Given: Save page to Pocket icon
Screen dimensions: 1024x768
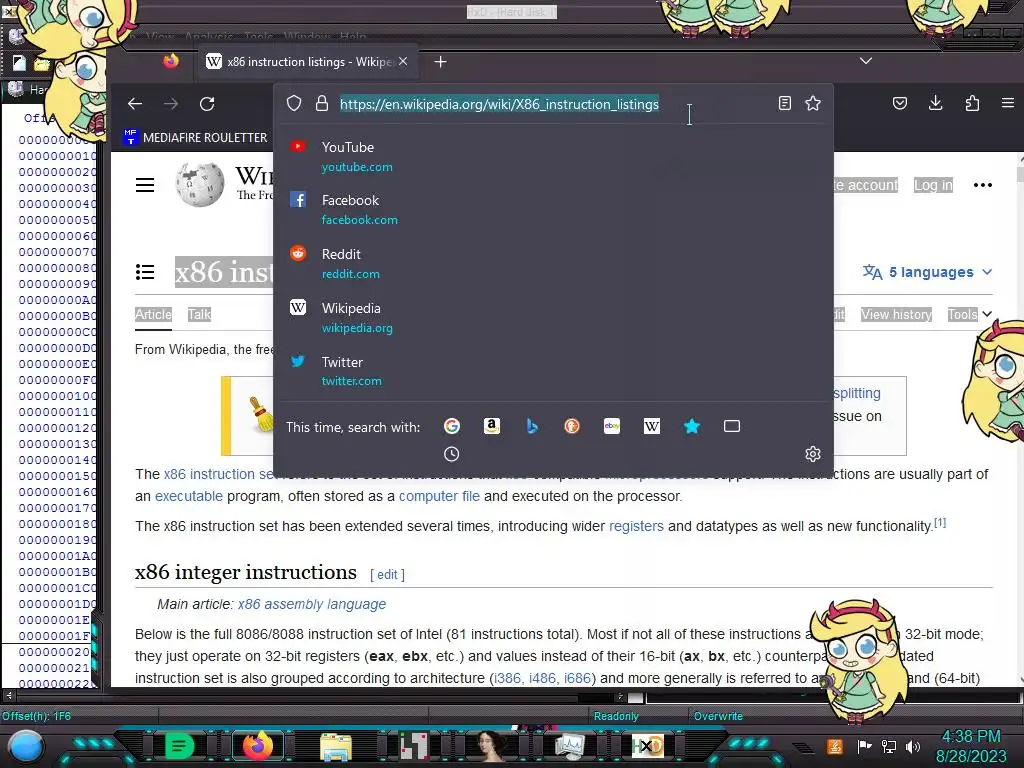Looking at the screenshot, I should (900, 103).
